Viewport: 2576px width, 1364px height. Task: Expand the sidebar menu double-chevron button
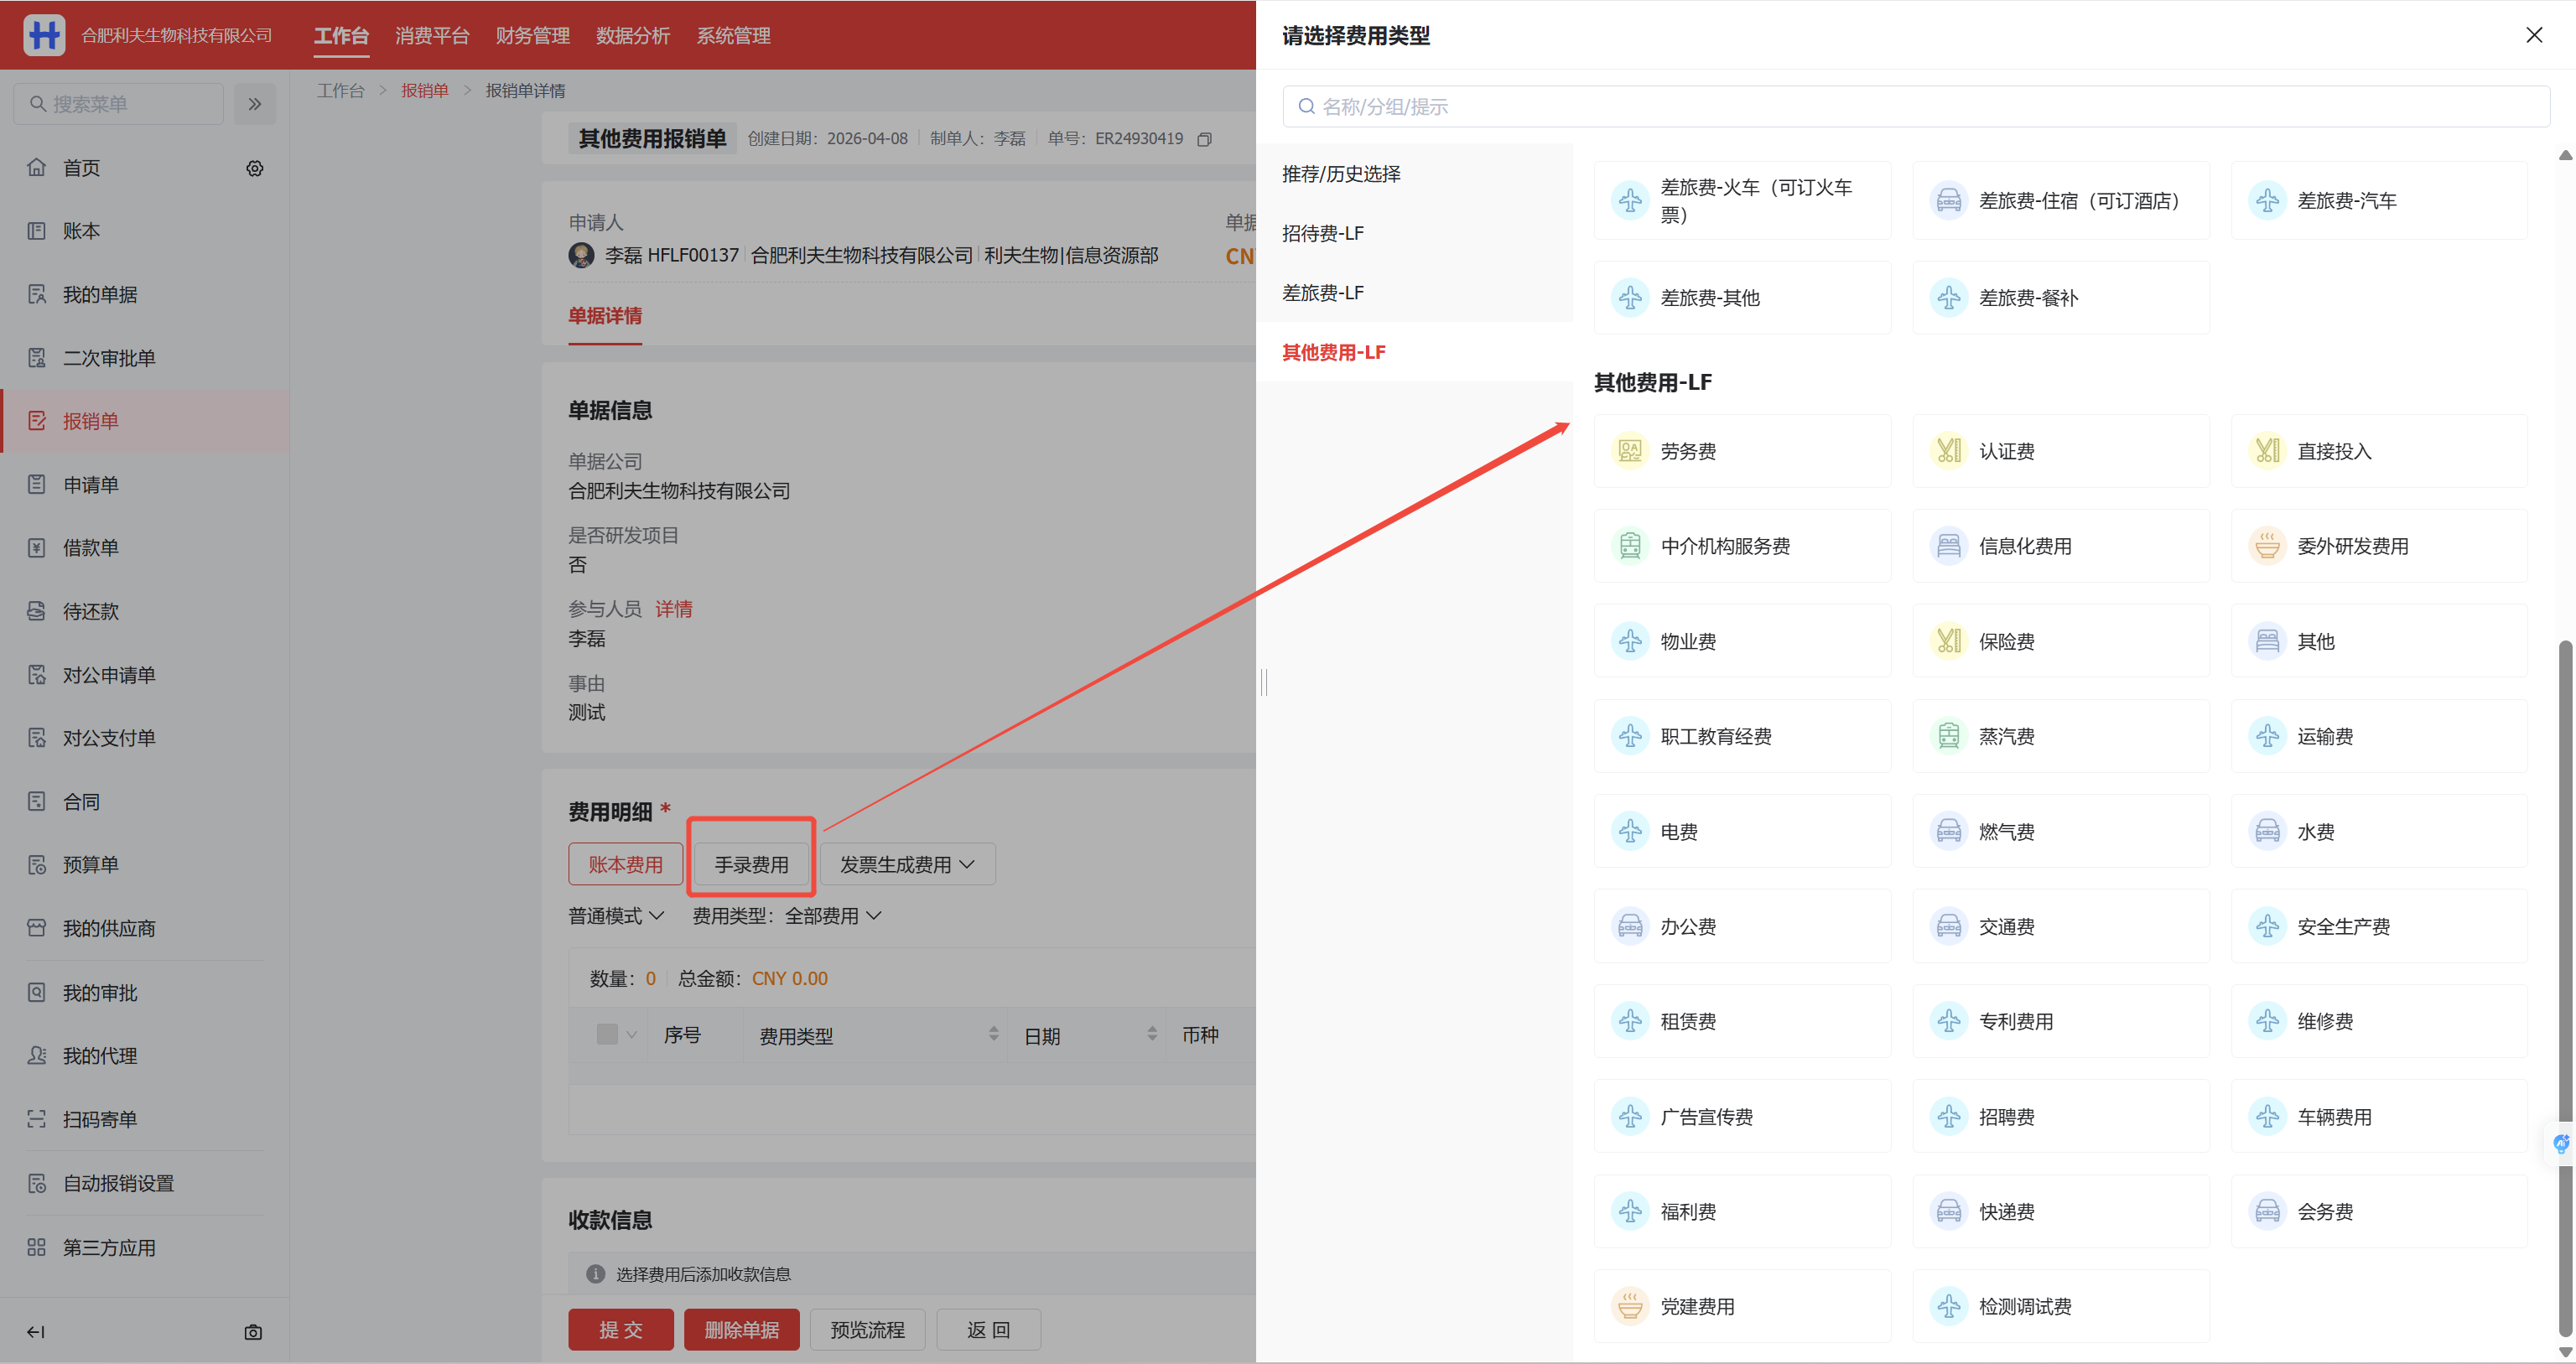pos(255,104)
